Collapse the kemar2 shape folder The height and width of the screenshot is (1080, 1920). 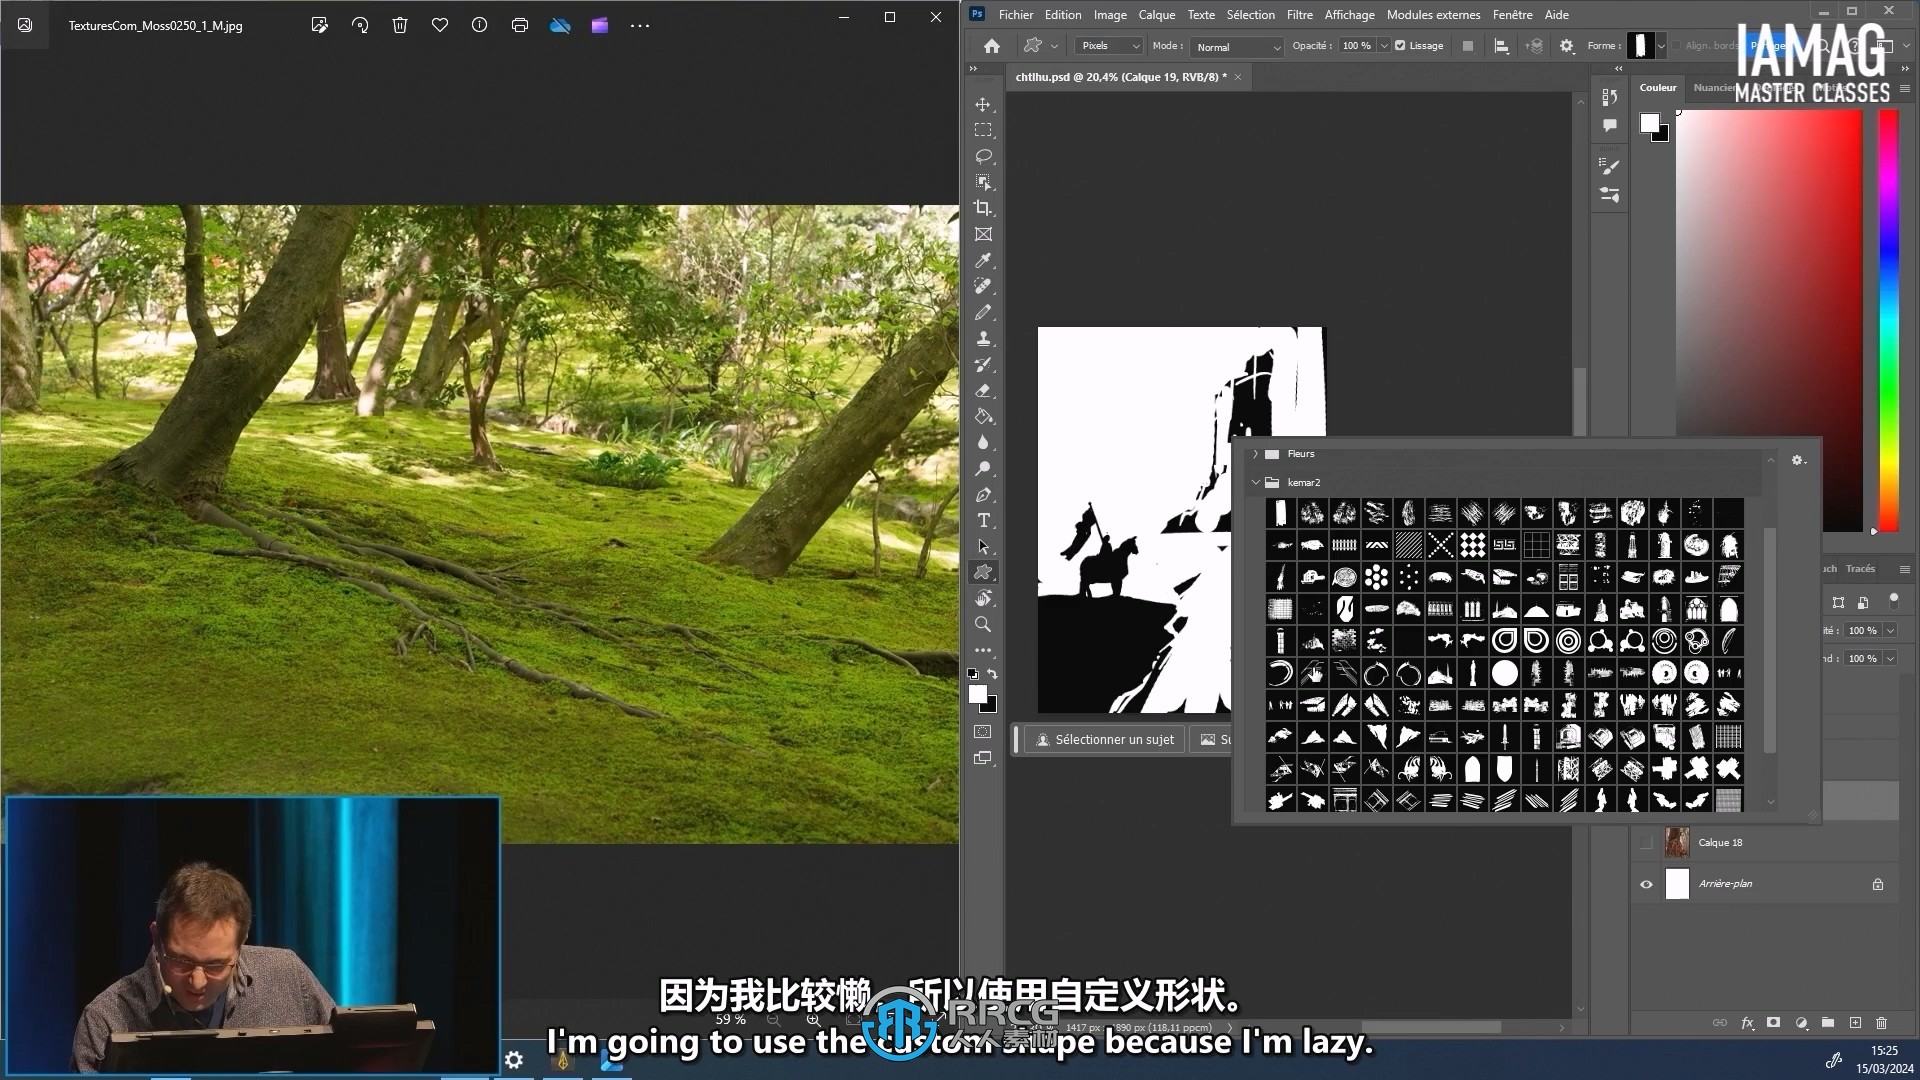[x=1256, y=482]
